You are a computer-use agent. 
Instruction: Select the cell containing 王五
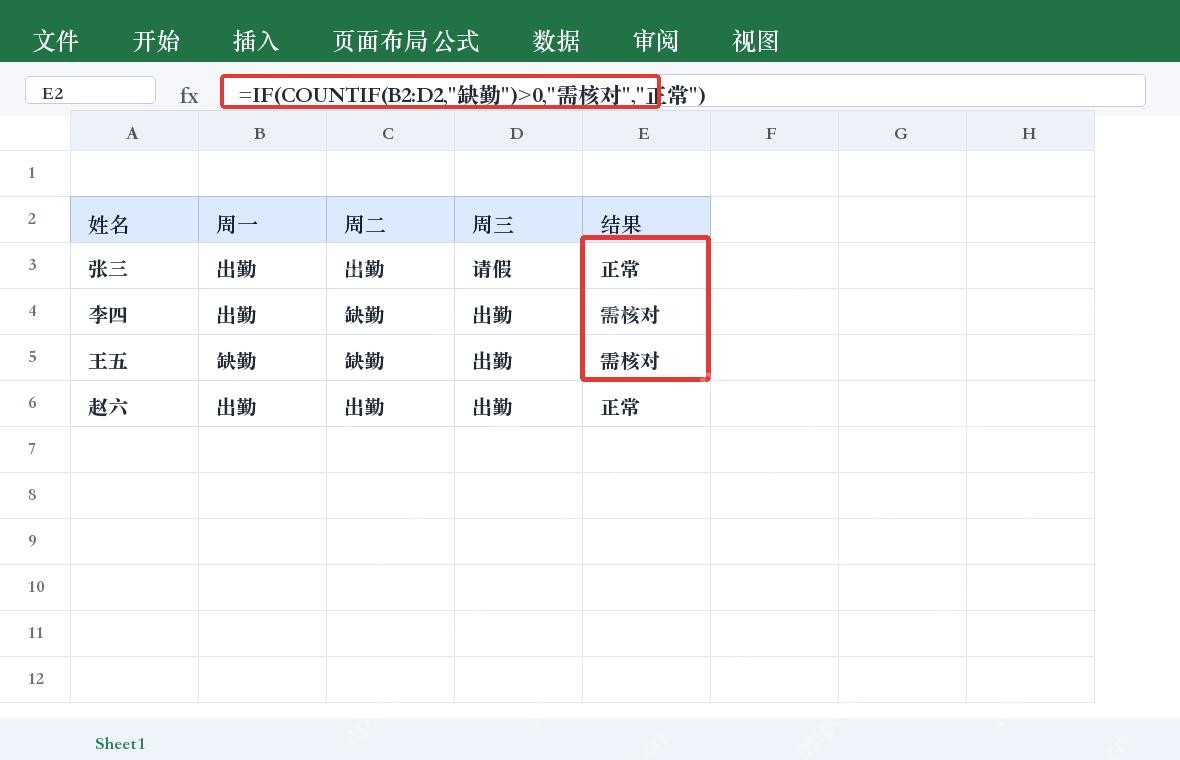[135, 357]
